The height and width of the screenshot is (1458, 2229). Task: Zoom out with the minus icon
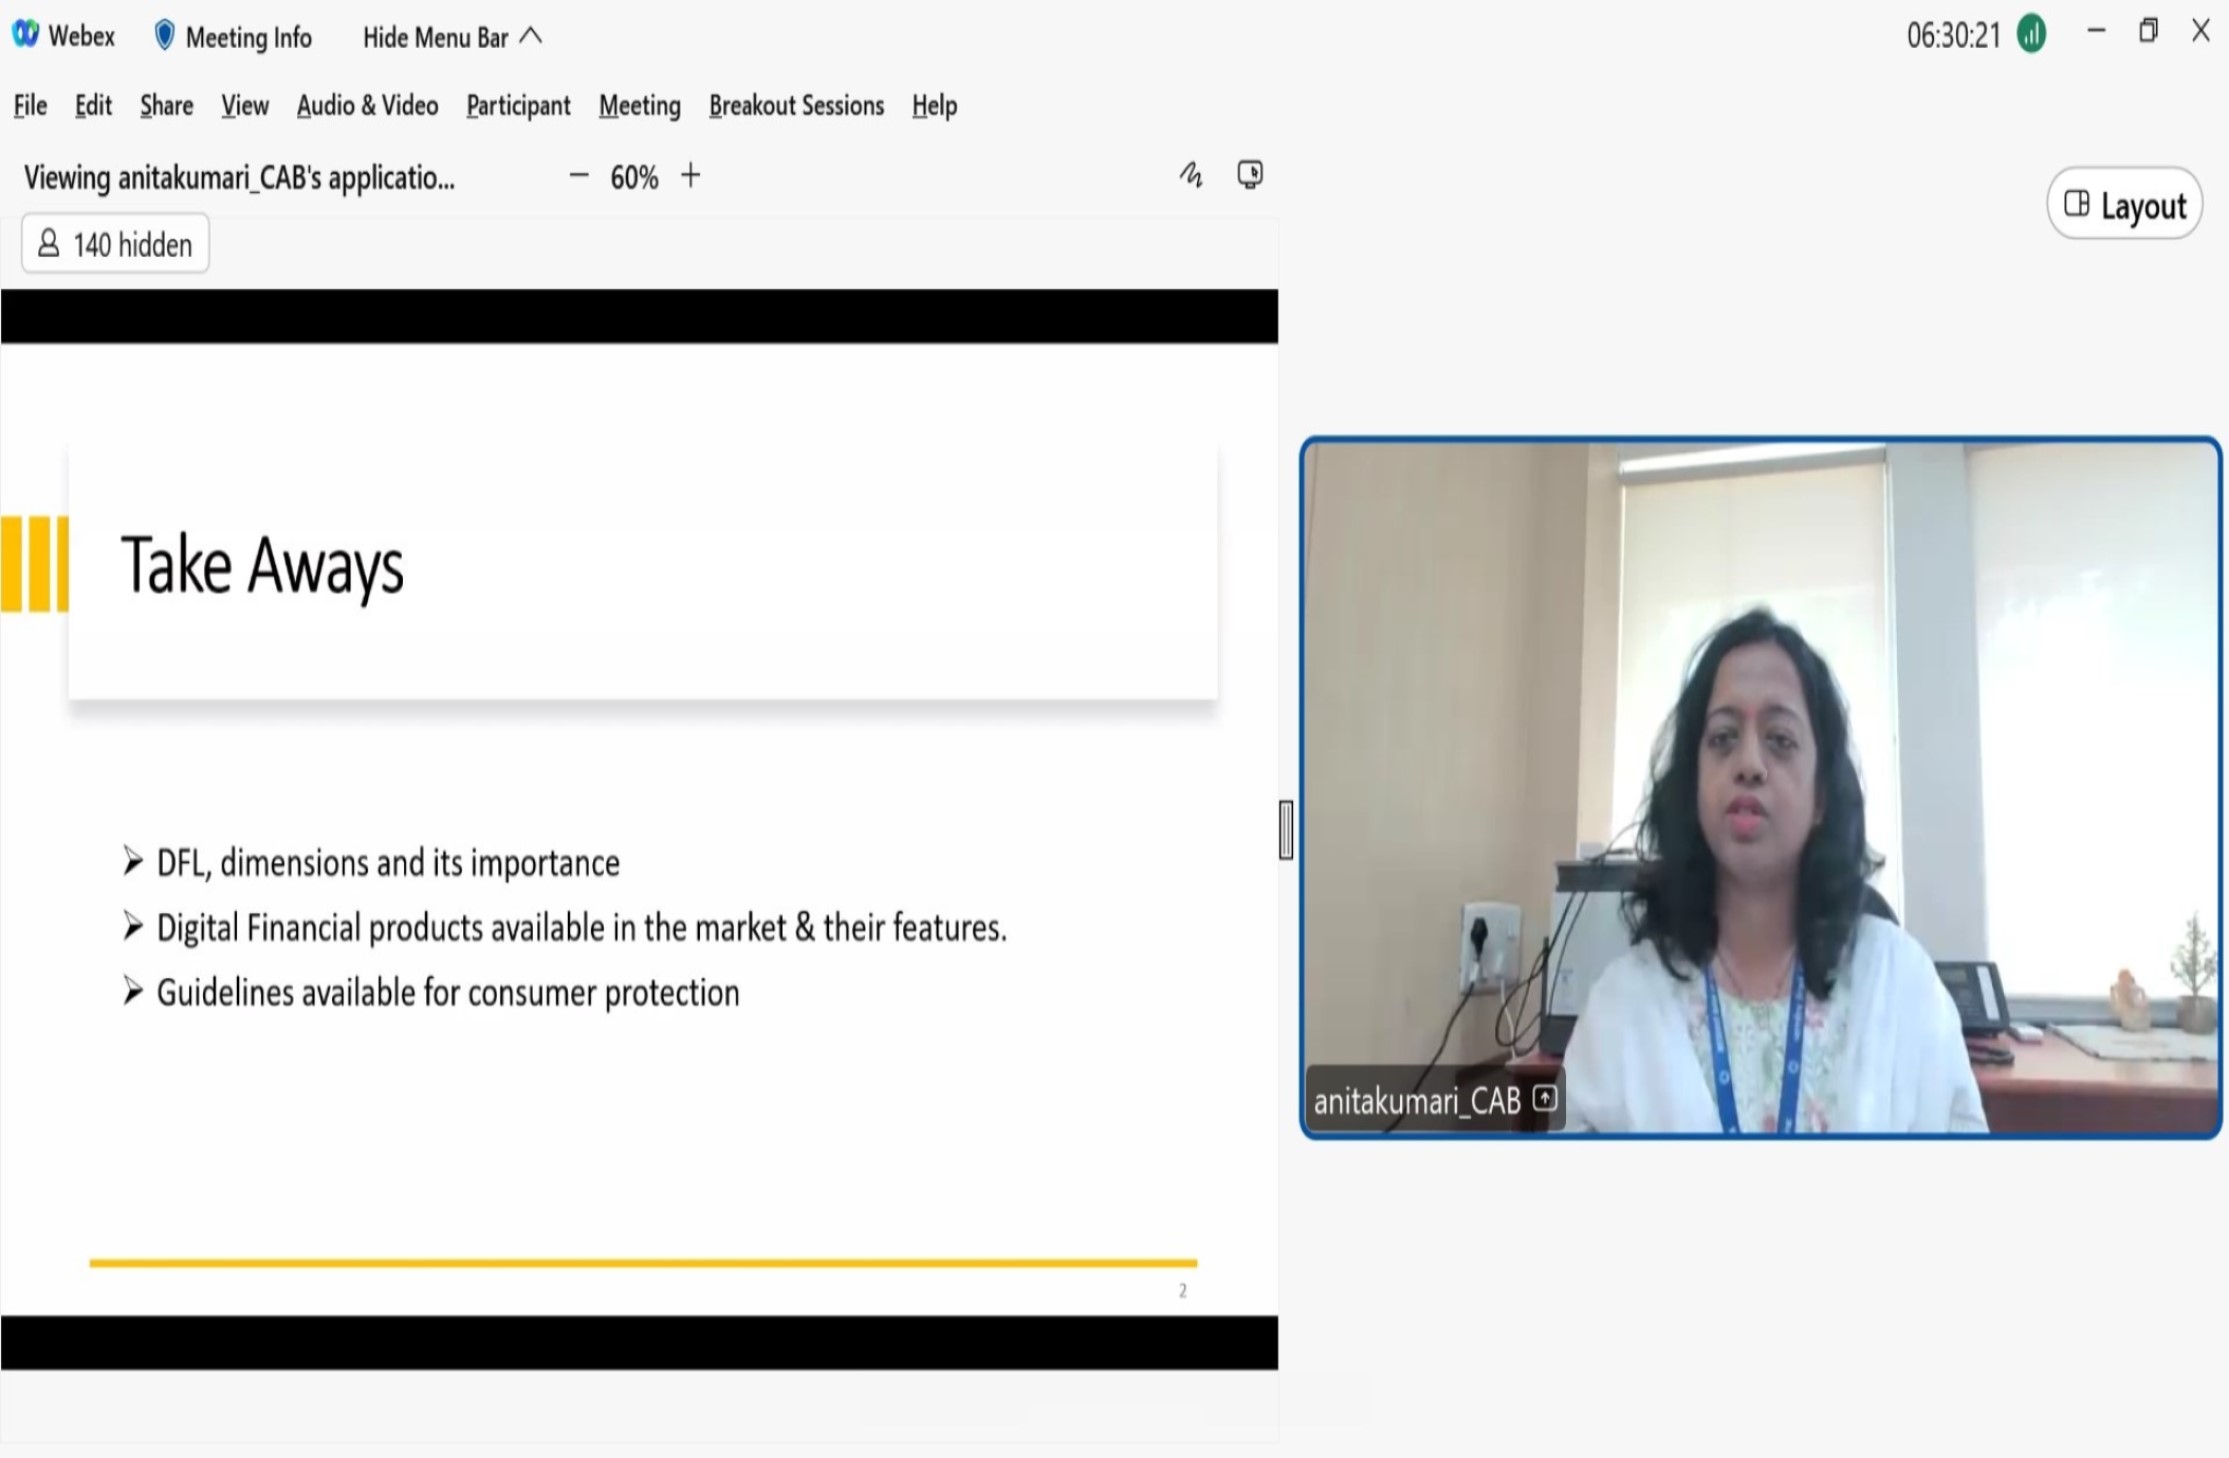pos(578,176)
